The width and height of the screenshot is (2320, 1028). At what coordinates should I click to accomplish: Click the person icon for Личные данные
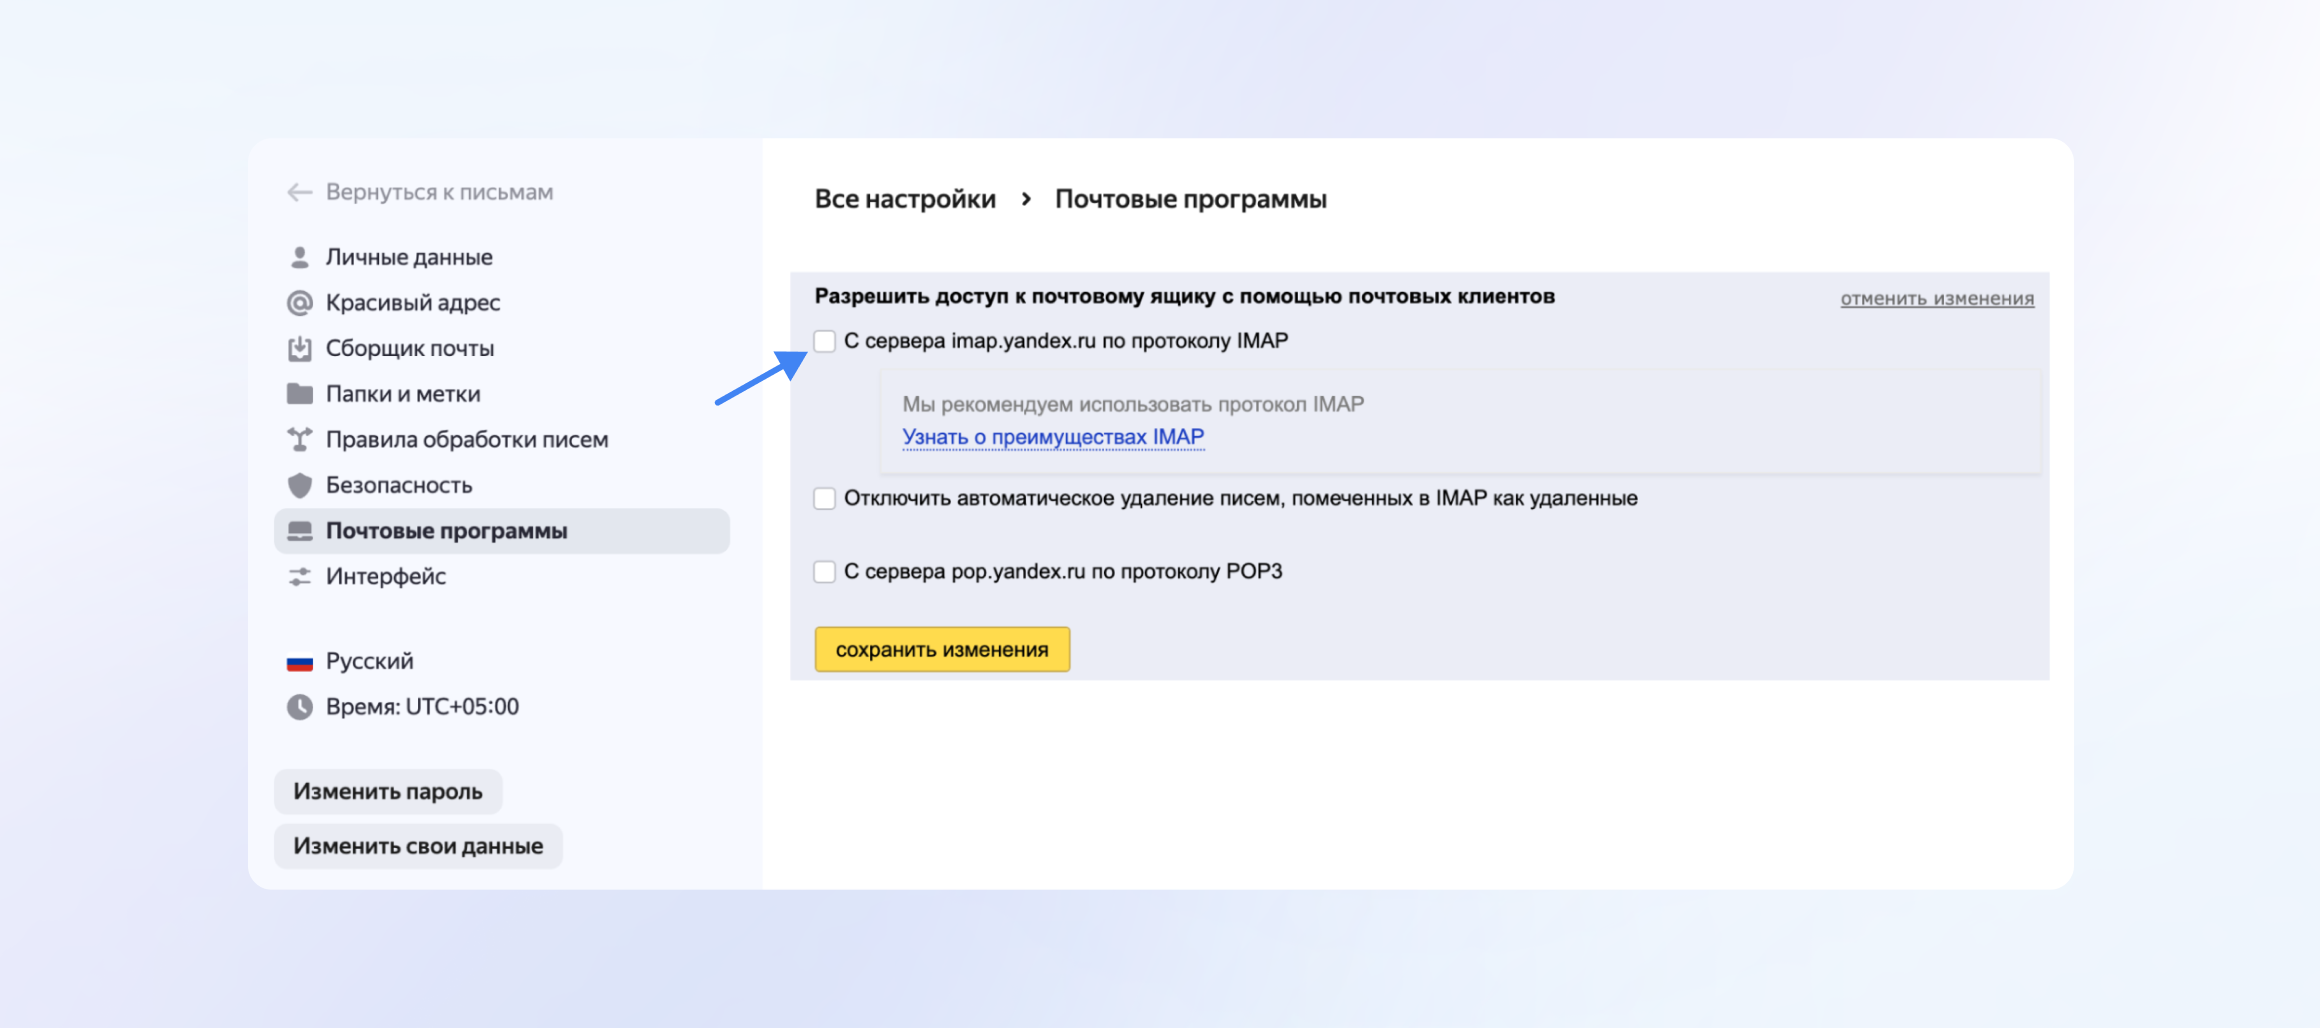pos(299,257)
